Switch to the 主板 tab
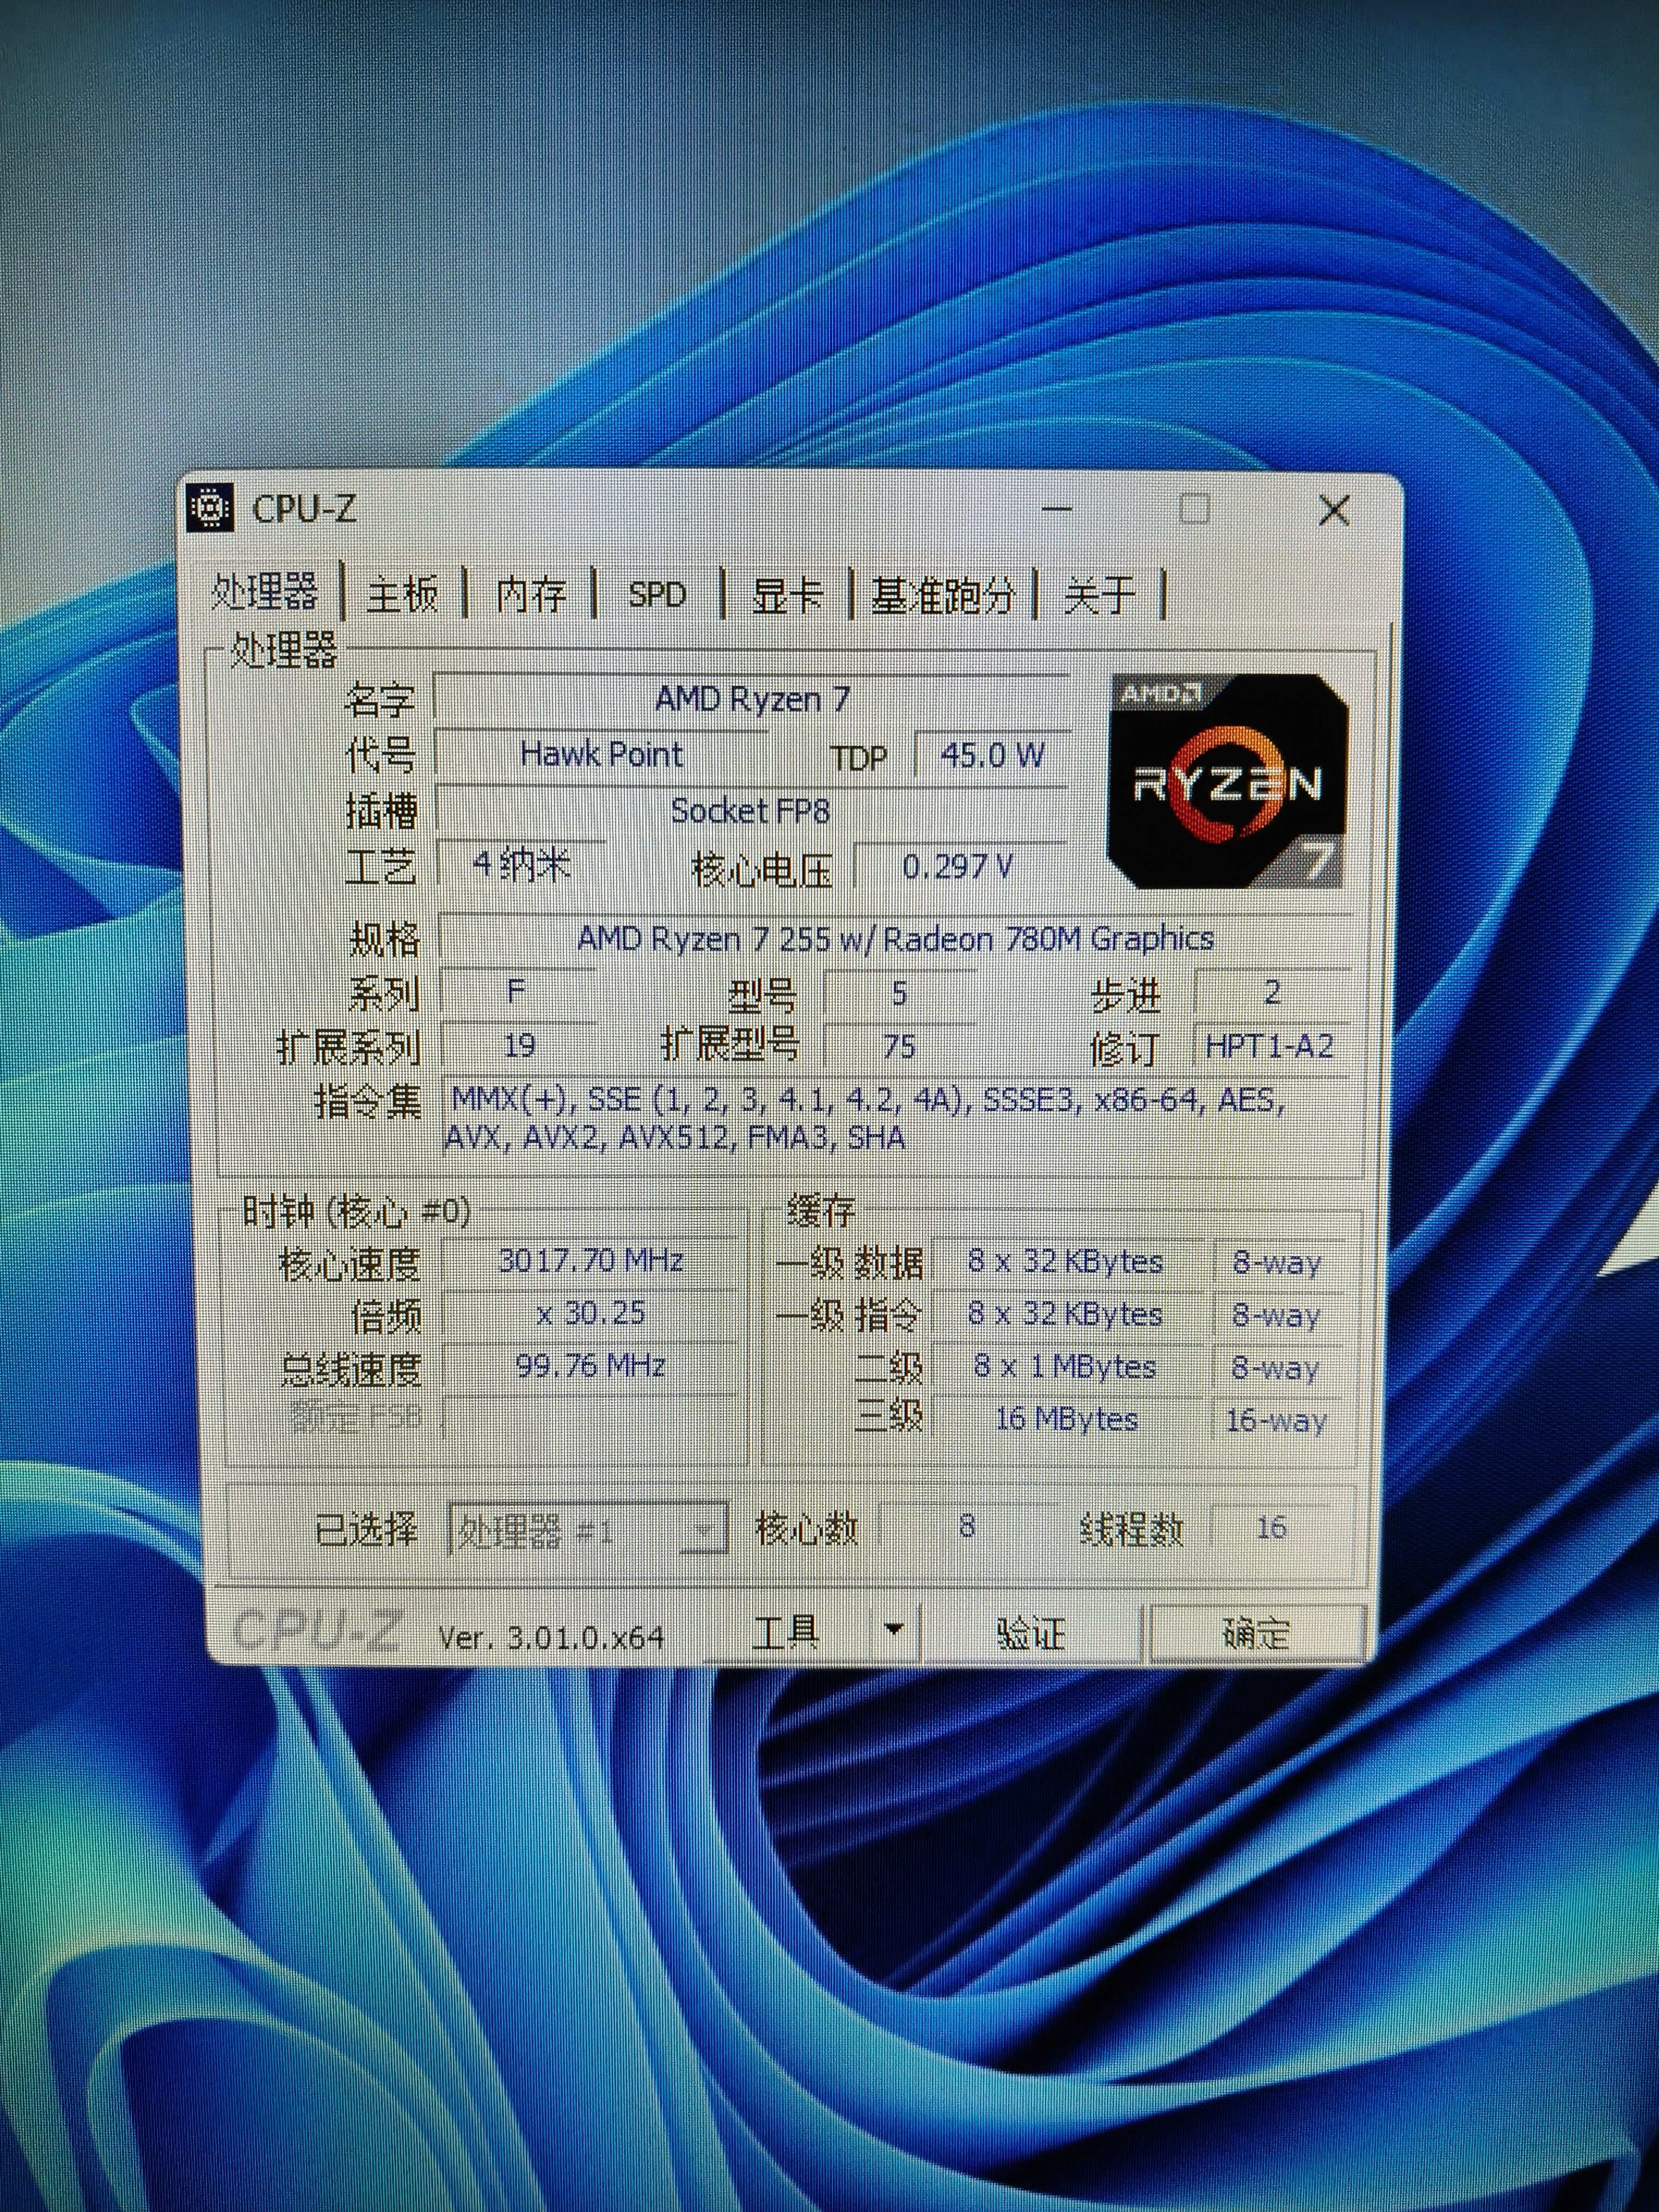This screenshot has width=1659, height=2212. (402, 594)
